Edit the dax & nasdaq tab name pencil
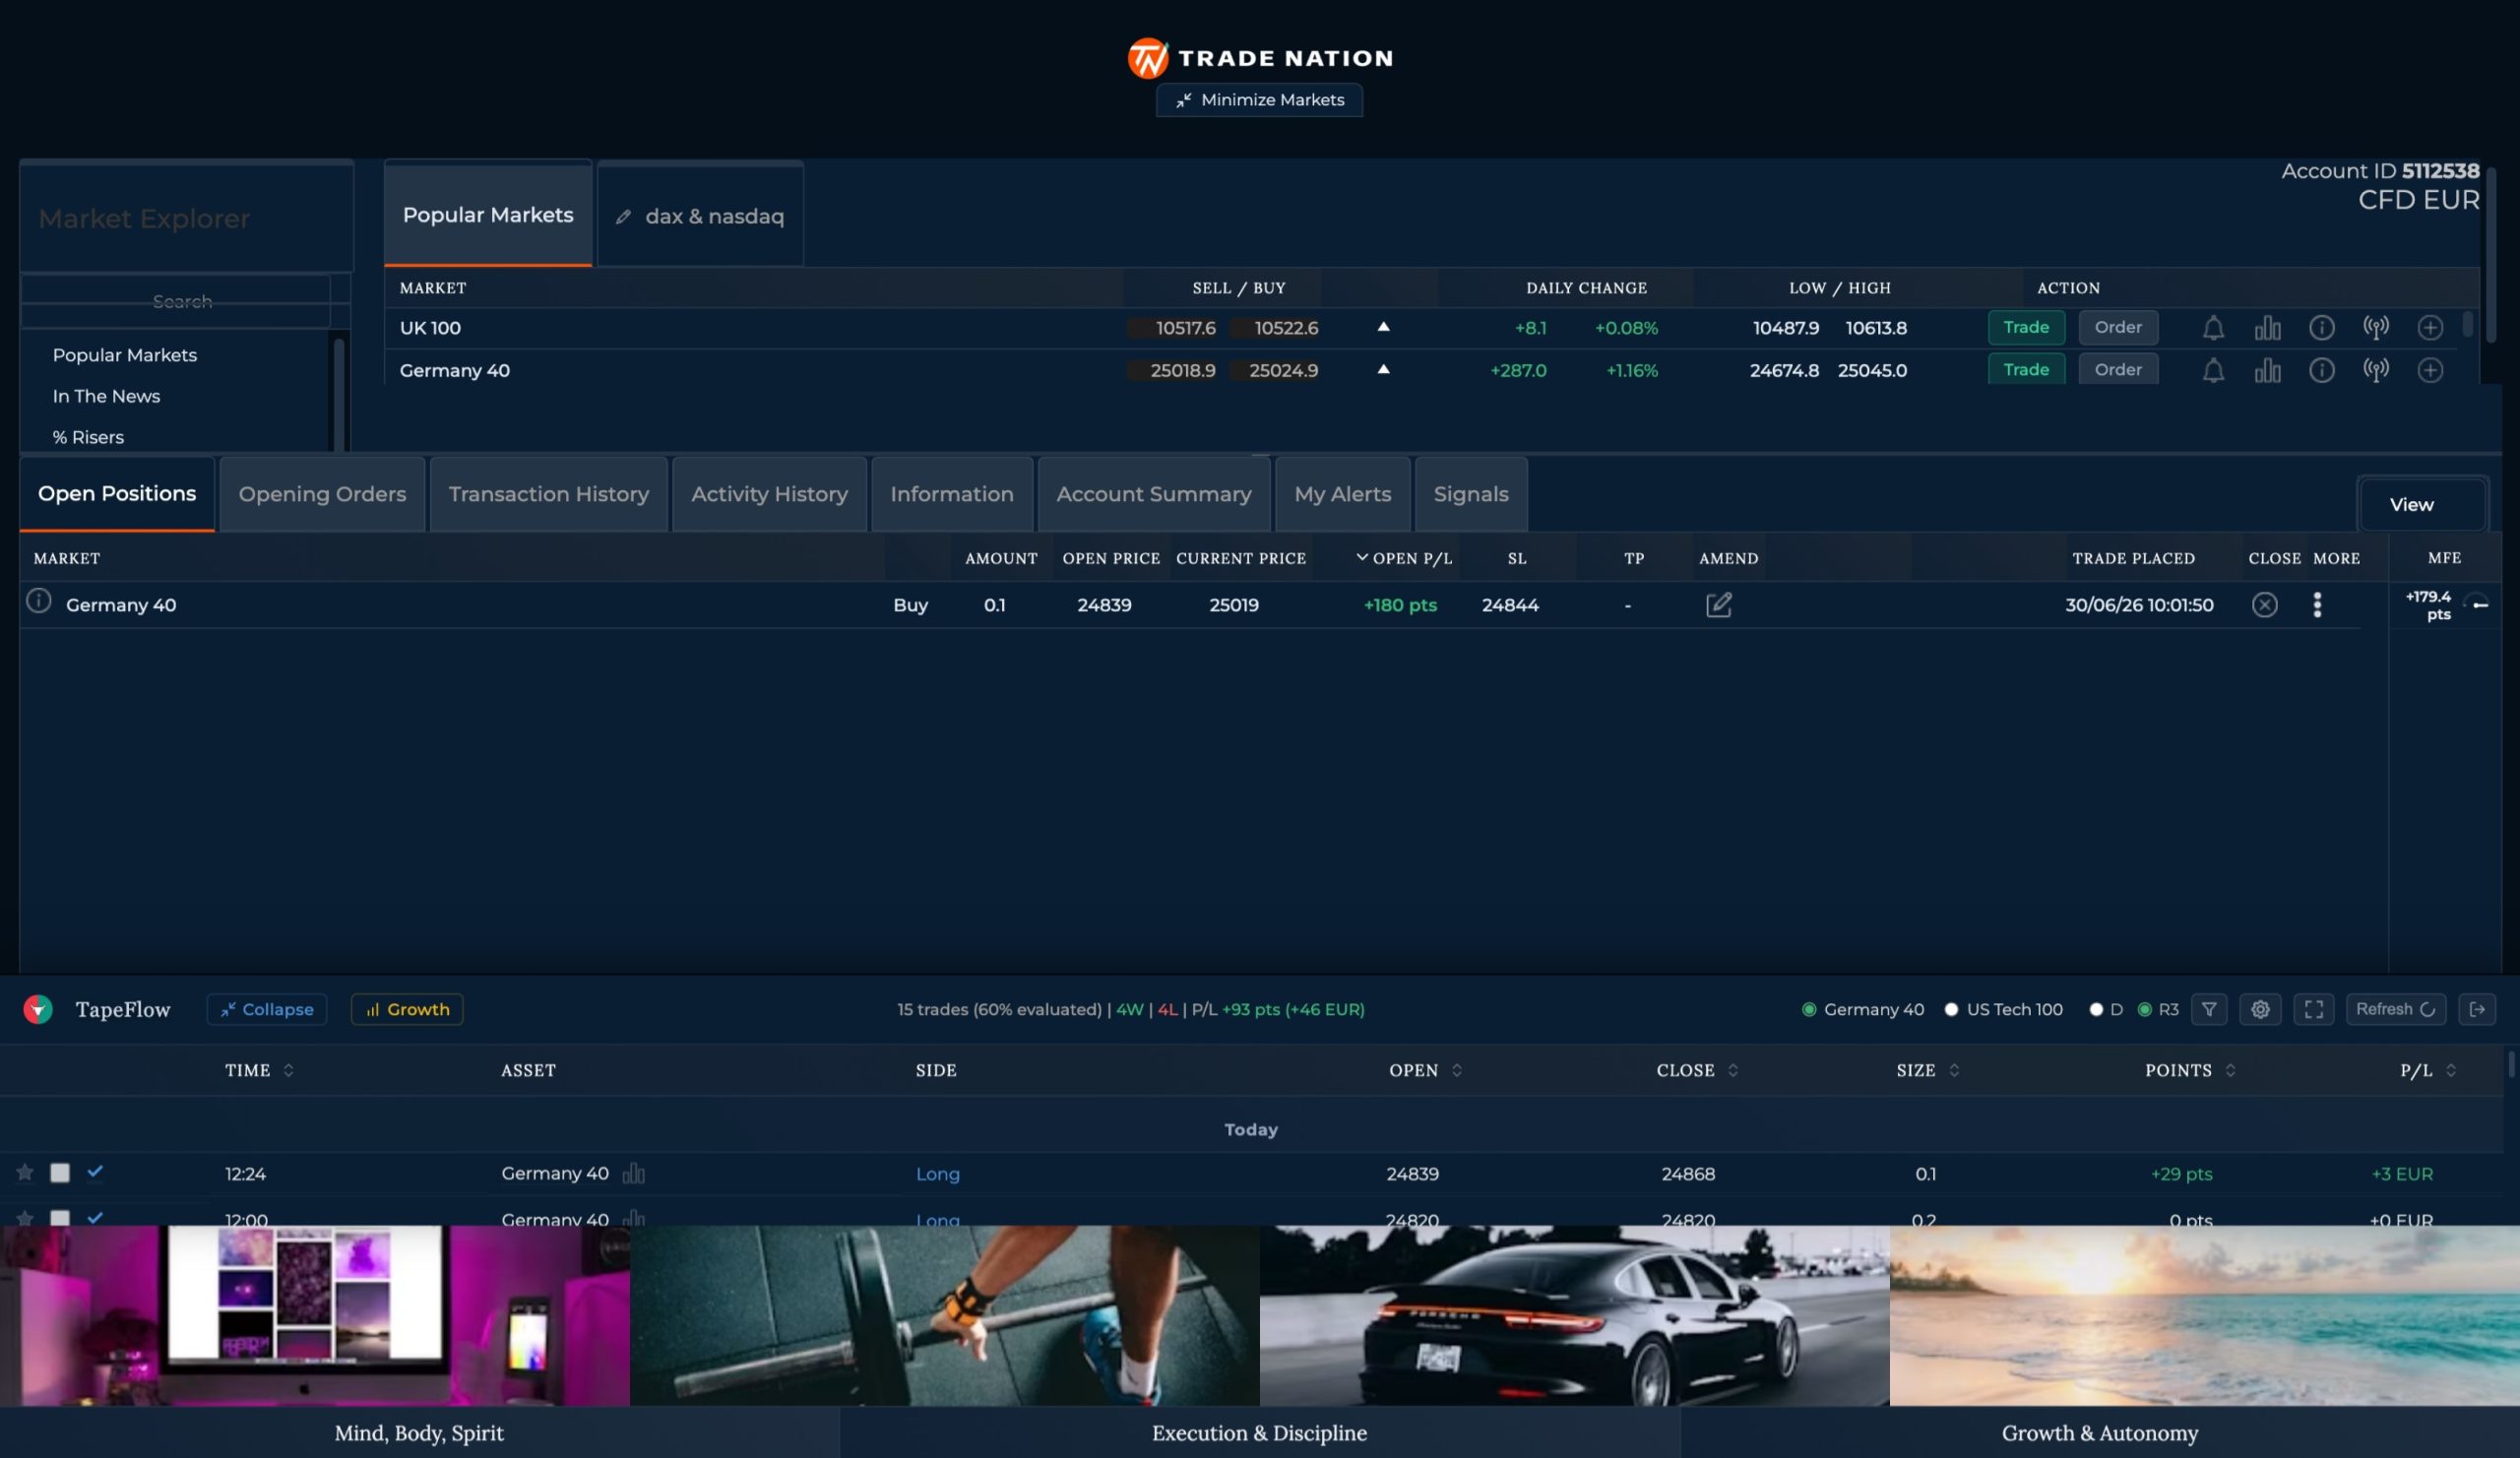Viewport: 2520px width, 1458px height. 623,216
